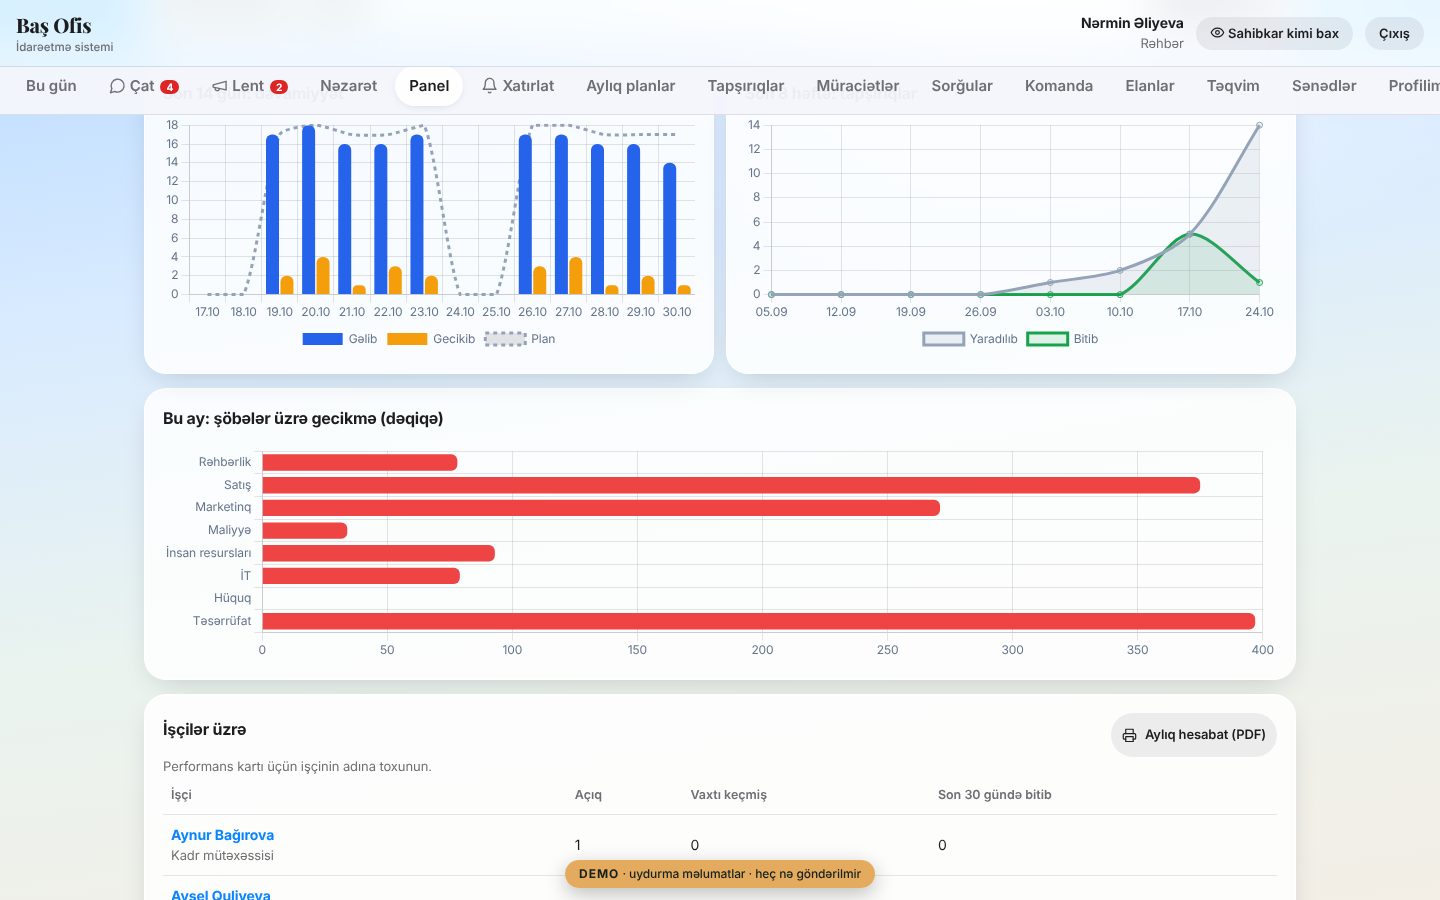Image resolution: width=1440 pixels, height=900 pixels.
Task: Click the Çıxış logout button
Action: pyautogui.click(x=1394, y=33)
